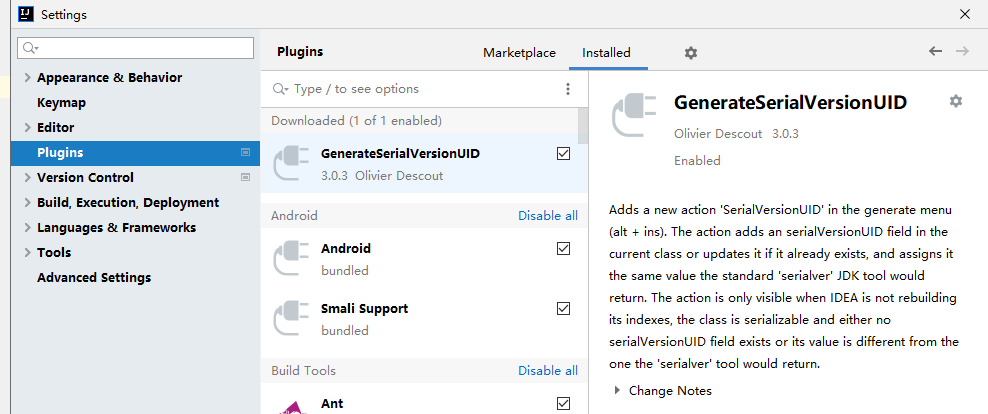The width and height of the screenshot is (988, 414).
Task: Open the plugin search options kebab menu
Action: click(x=568, y=89)
